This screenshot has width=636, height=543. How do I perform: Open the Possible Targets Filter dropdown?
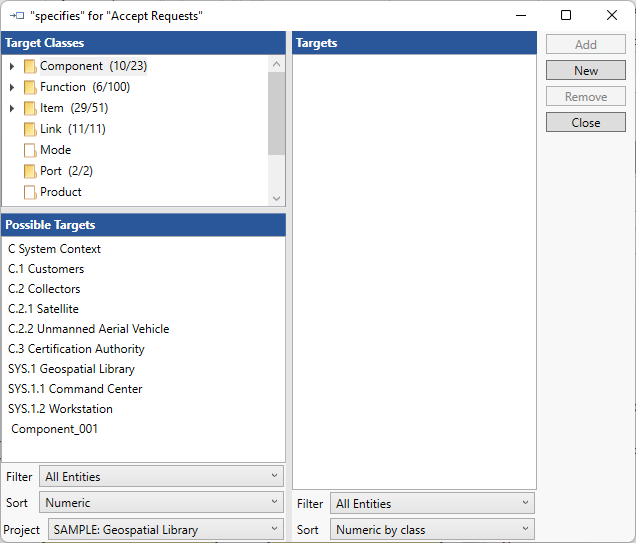[162, 477]
